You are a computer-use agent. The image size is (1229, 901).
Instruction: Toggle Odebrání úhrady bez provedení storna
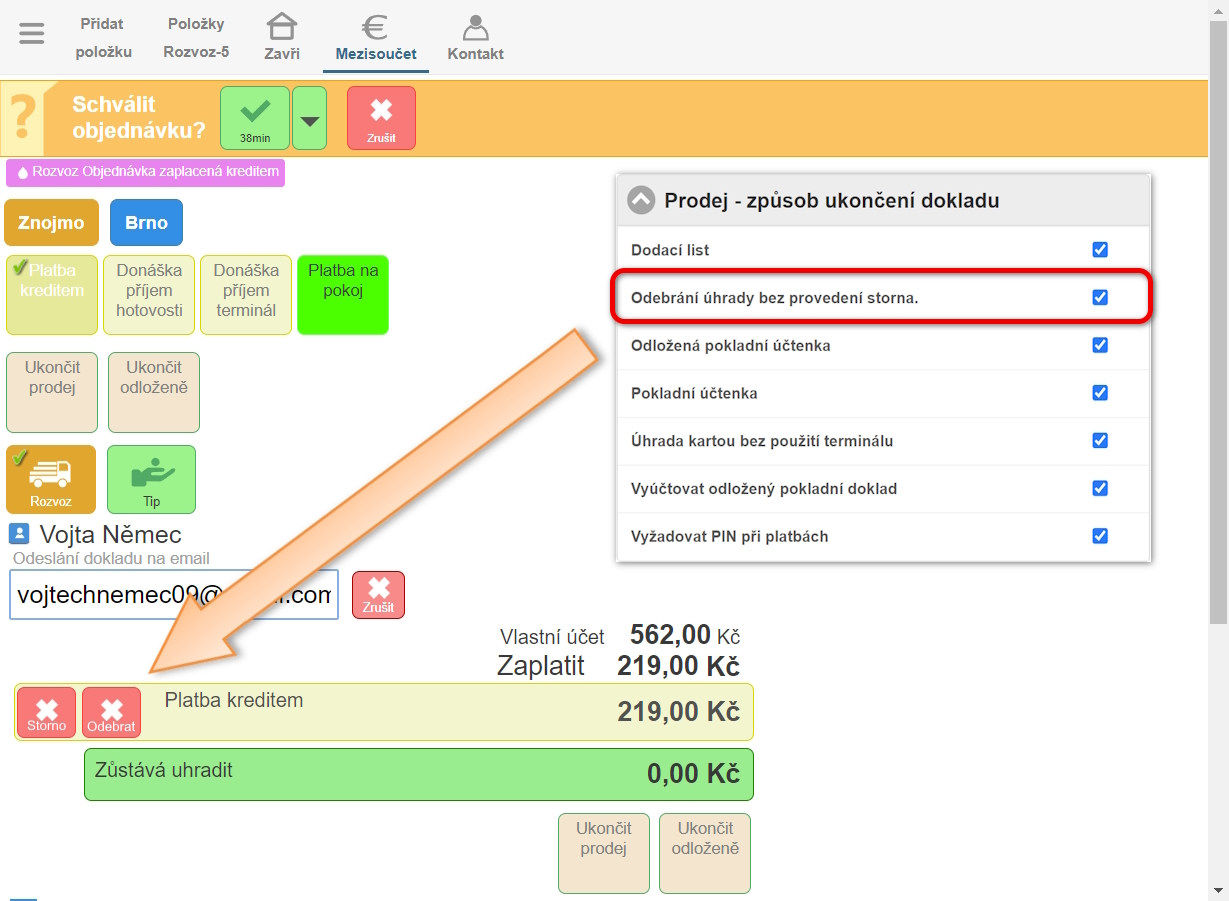coord(1100,297)
